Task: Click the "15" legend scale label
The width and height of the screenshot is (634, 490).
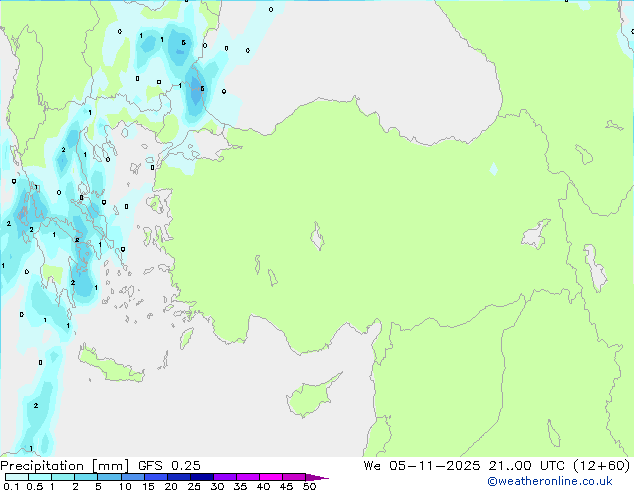Action: [148, 486]
